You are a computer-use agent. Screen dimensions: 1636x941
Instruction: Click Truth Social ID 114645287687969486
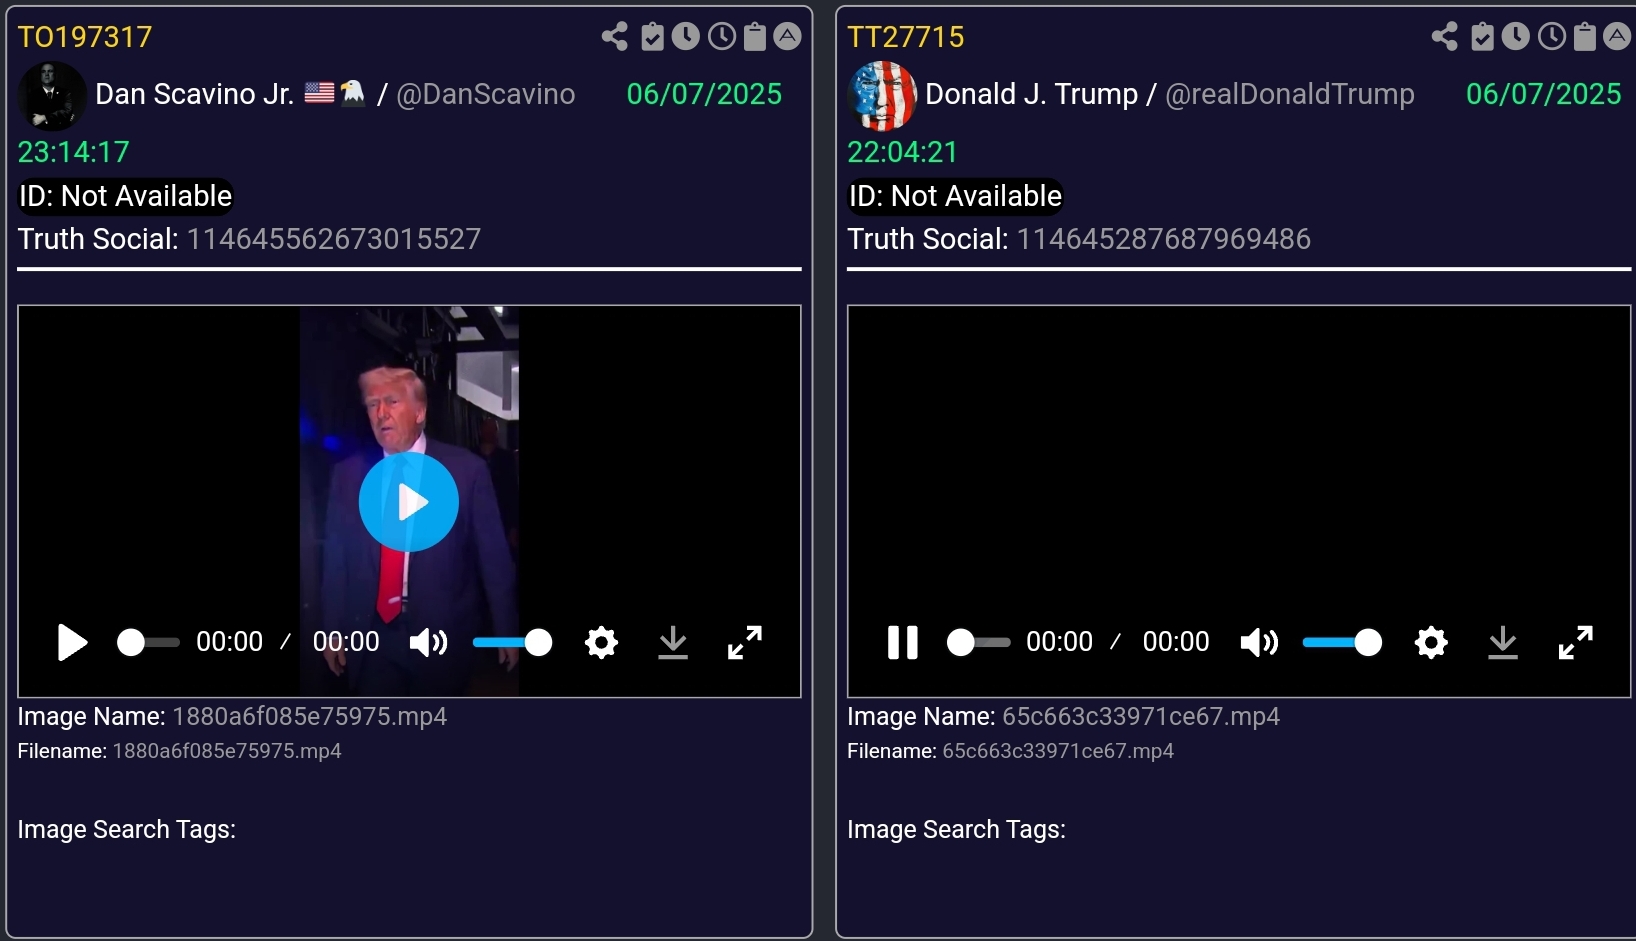coord(1164,239)
